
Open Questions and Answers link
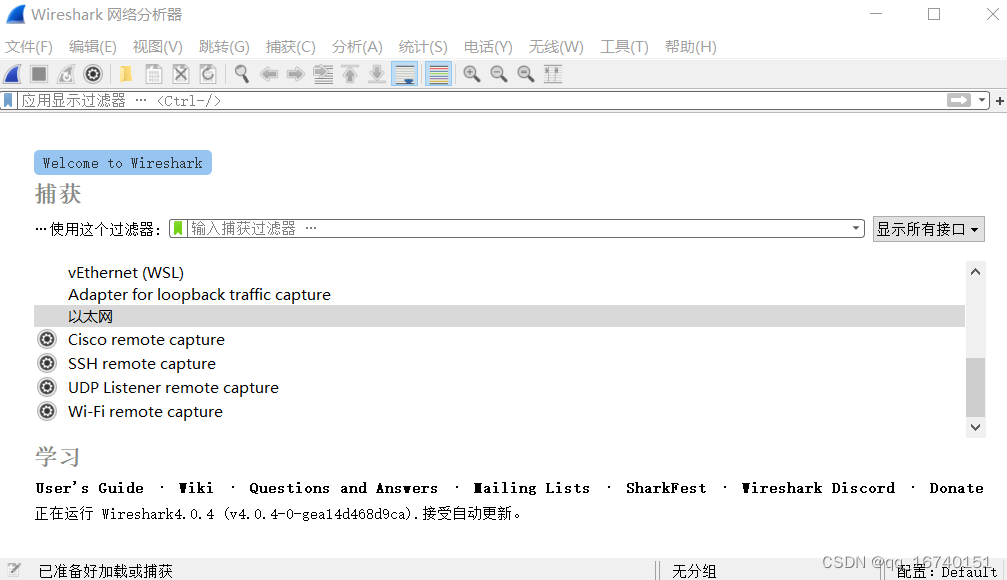pos(344,488)
